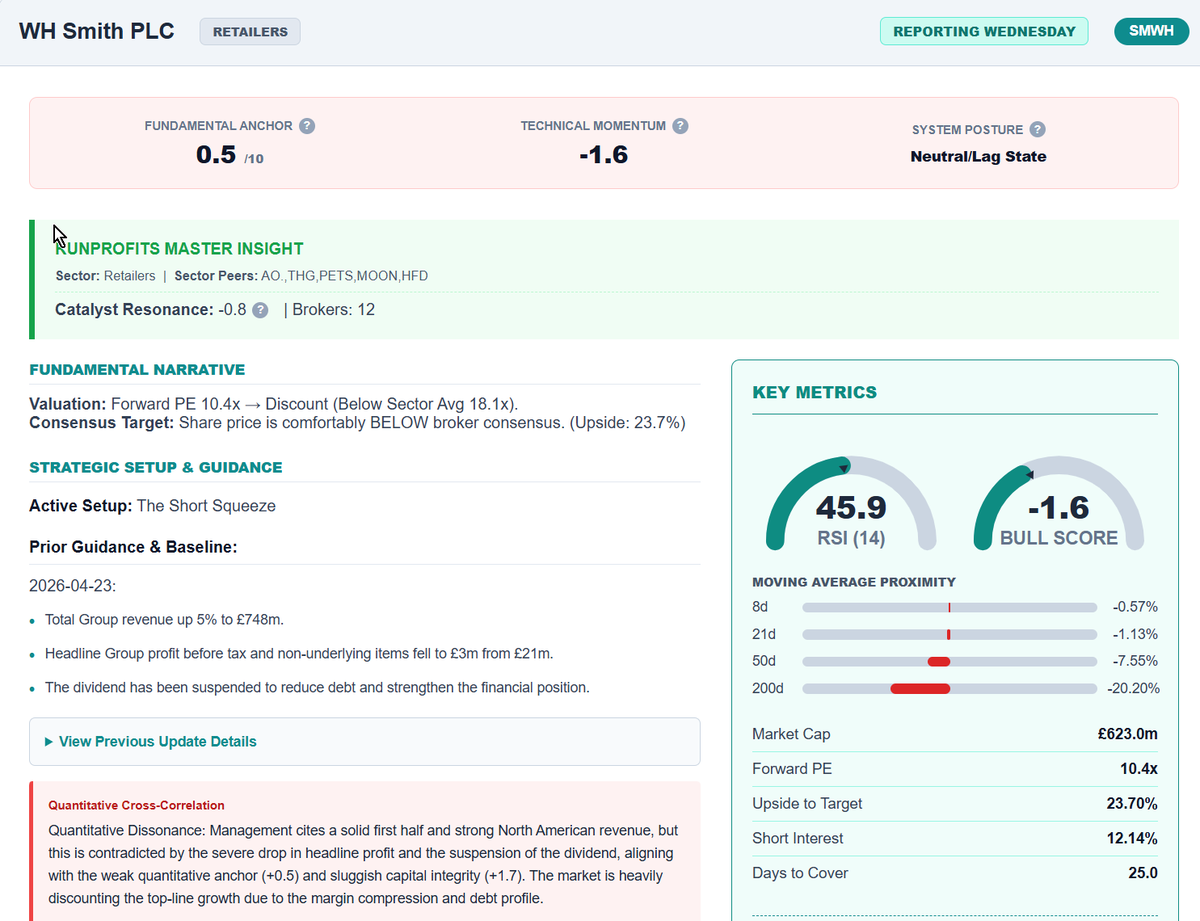The width and height of the screenshot is (1200, 921).
Task: Click the KEY METRICS panel heading
Action: point(815,393)
